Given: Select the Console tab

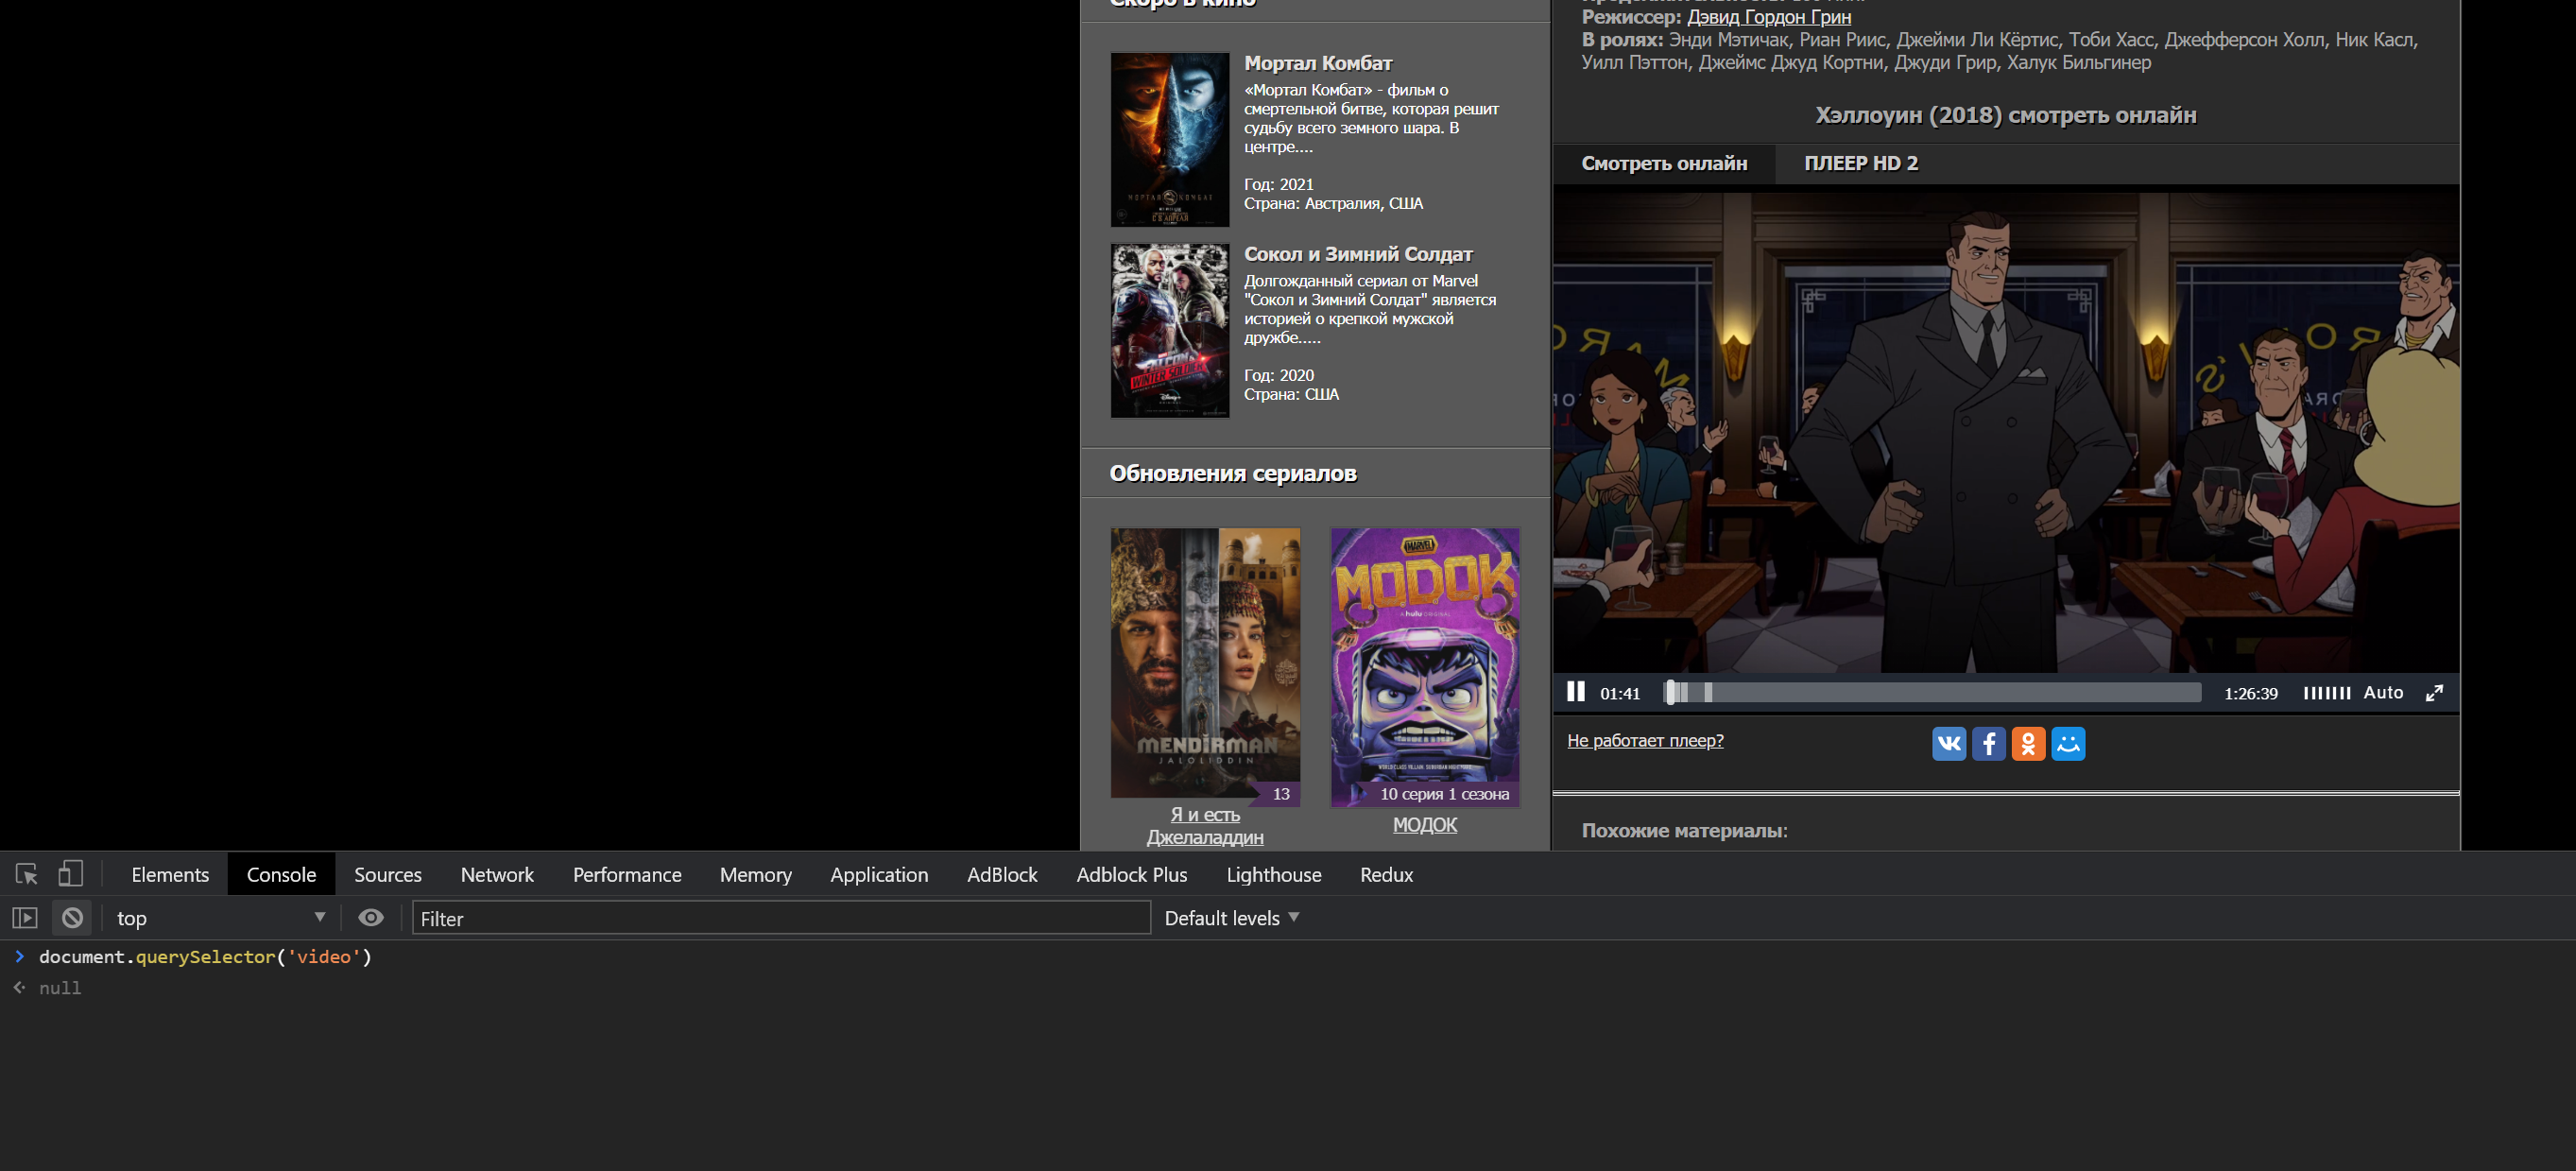Looking at the screenshot, I should click(281, 875).
